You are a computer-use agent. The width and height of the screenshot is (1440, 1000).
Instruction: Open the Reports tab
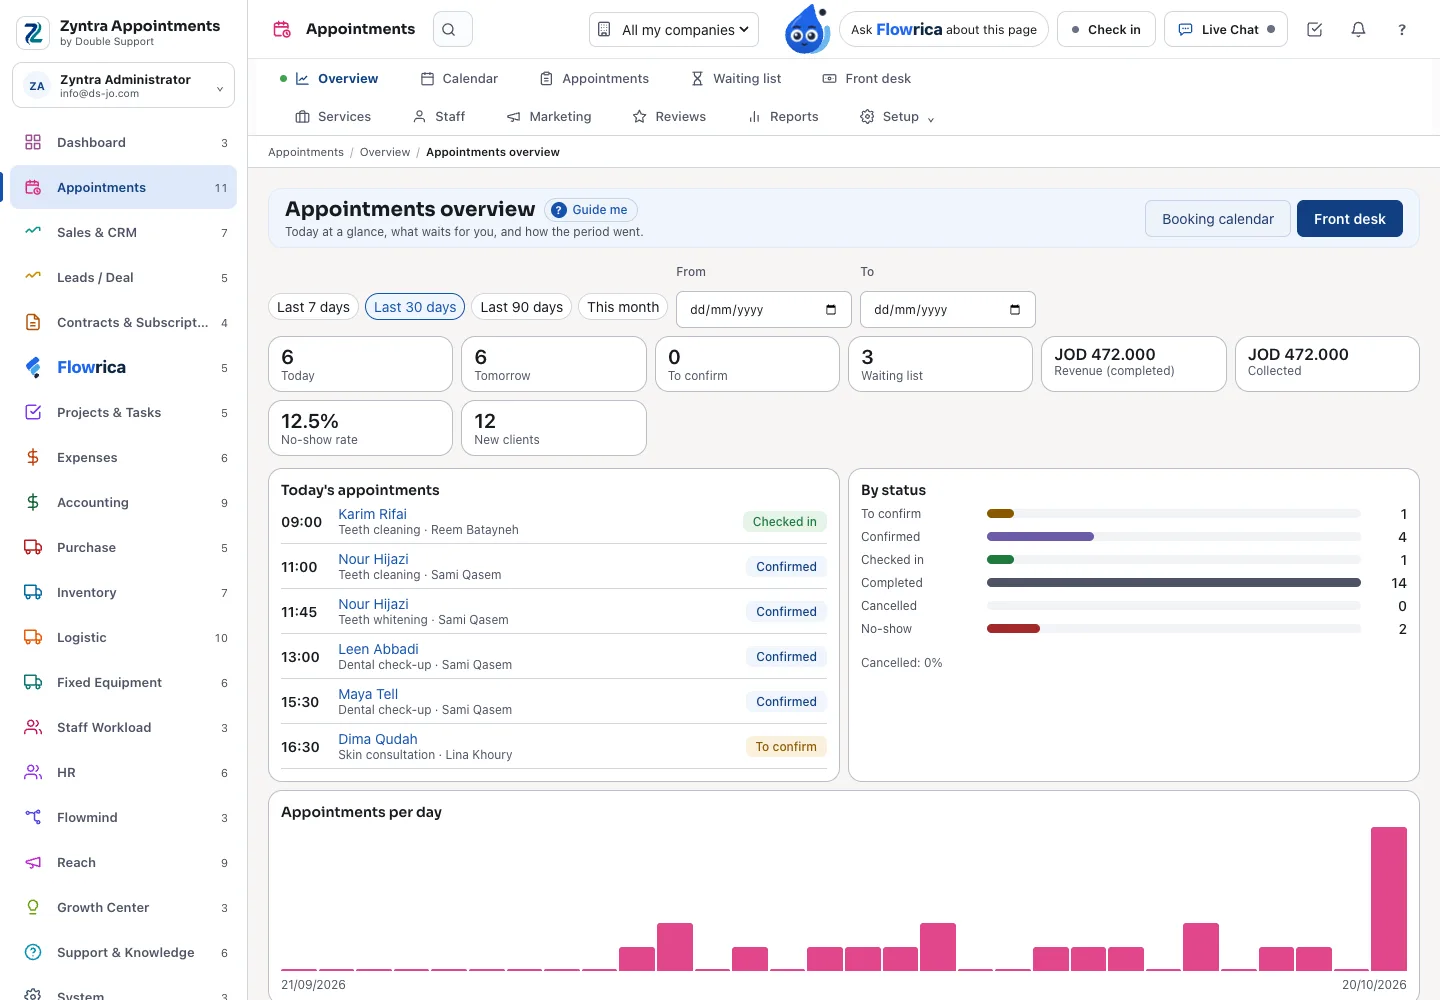coord(783,117)
